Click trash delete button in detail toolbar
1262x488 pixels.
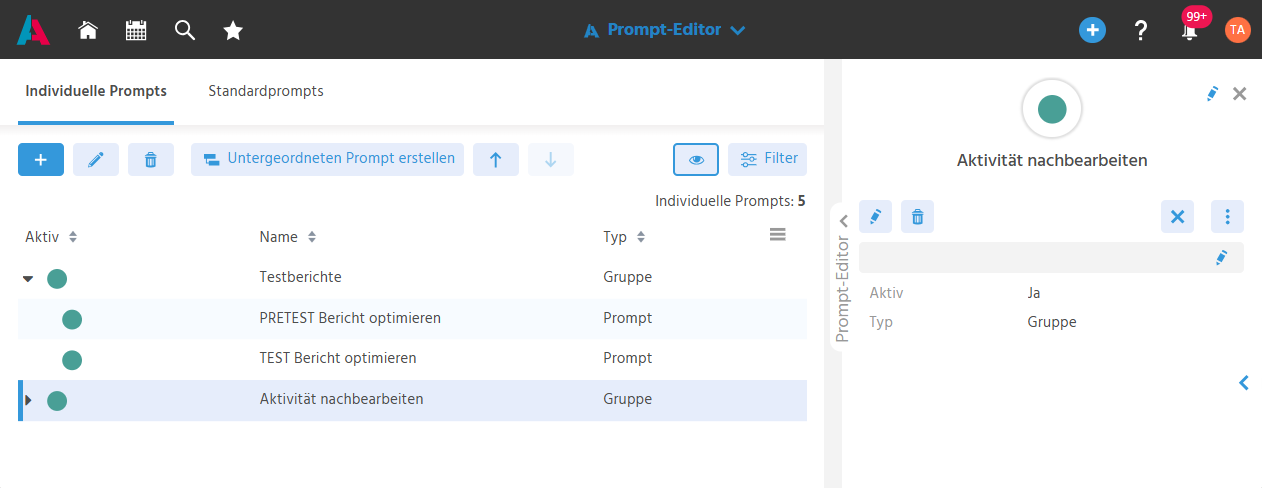click(x=917, y=217)
